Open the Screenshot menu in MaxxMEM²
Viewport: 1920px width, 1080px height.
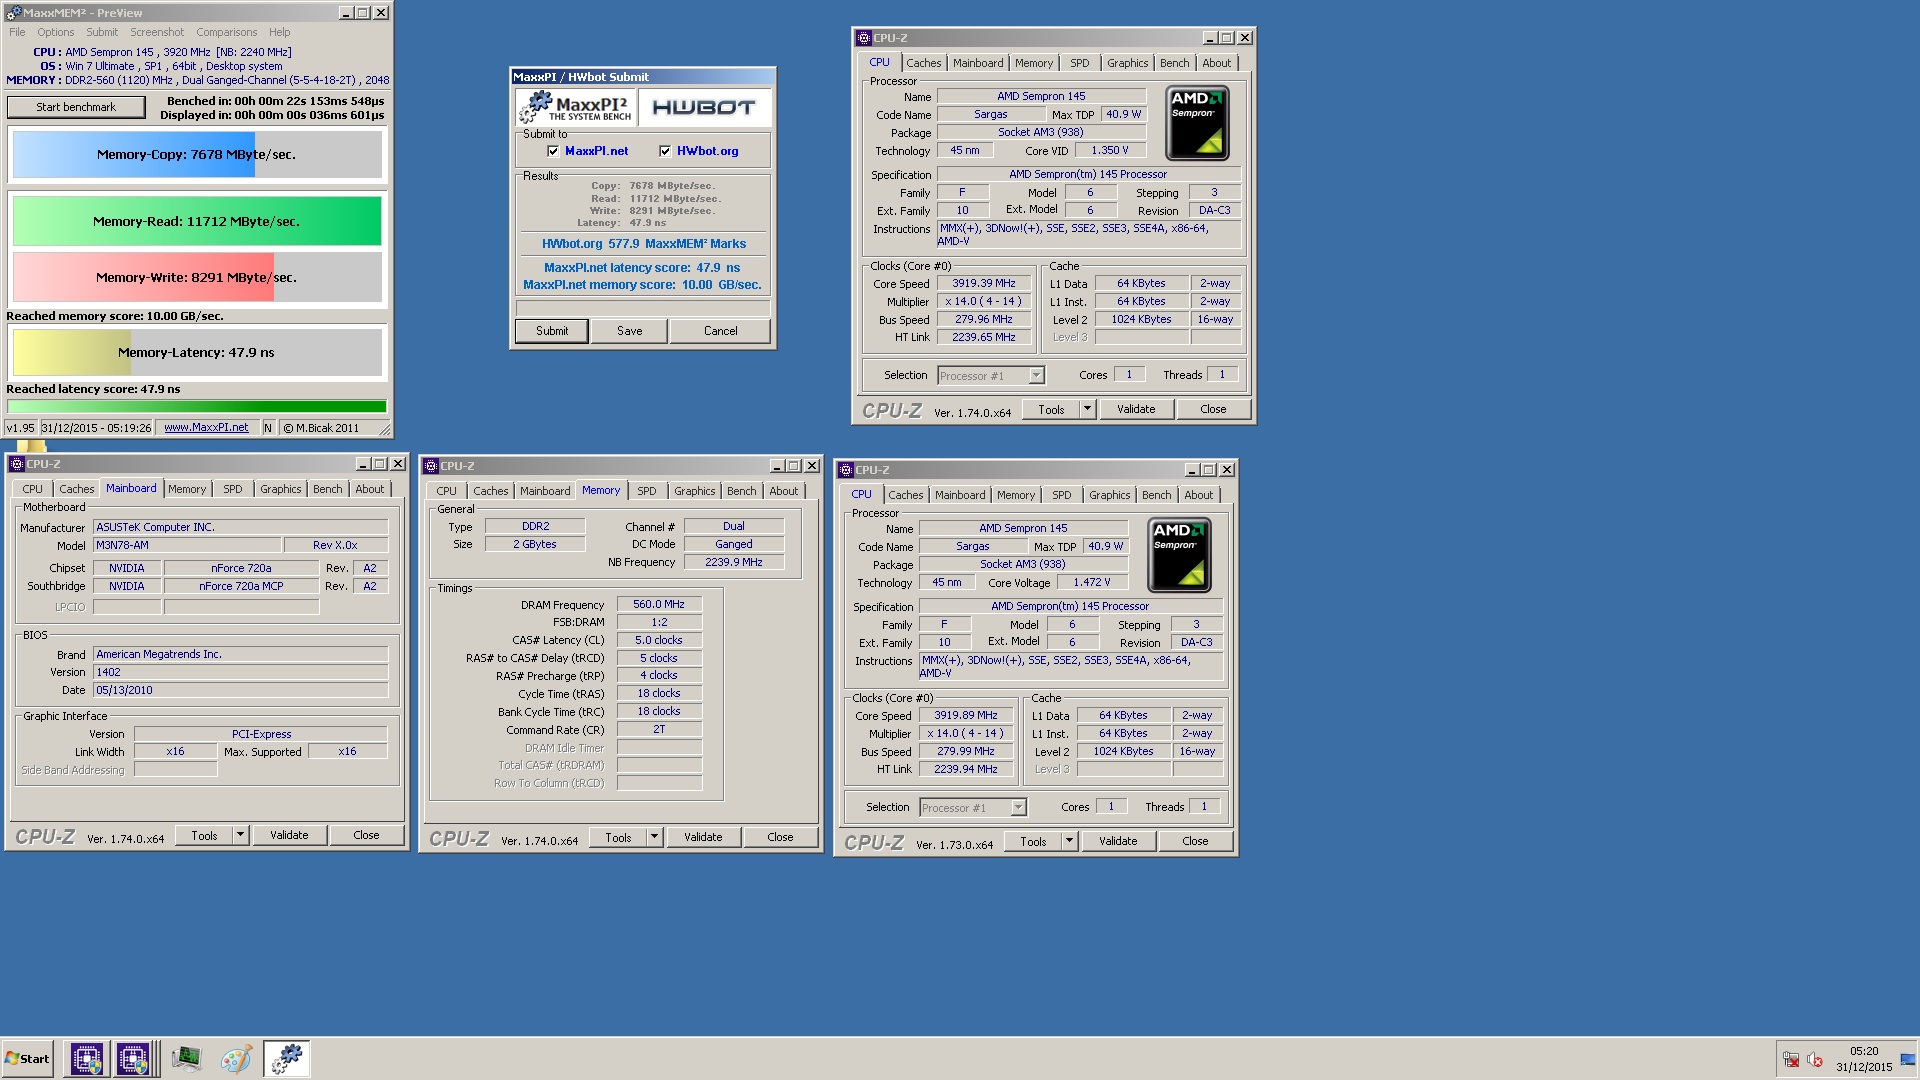point(157,32)
